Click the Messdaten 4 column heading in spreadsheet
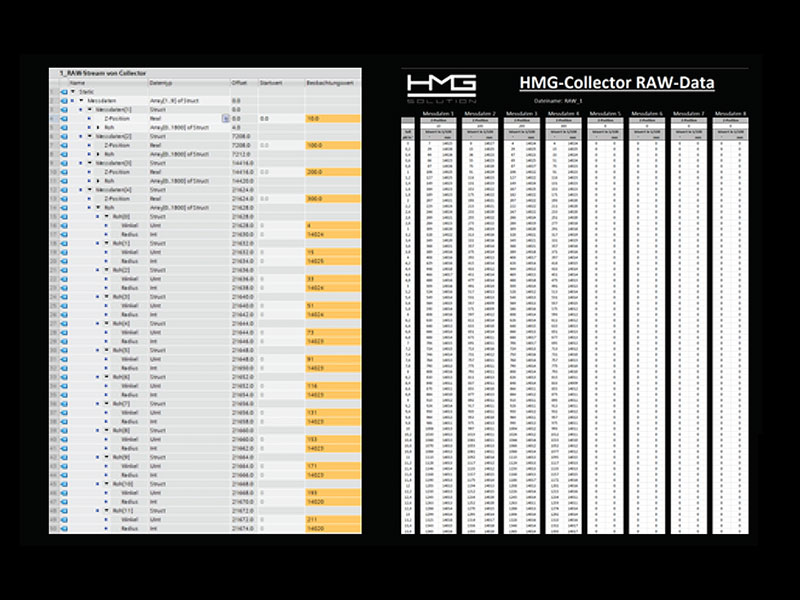The image size is (800, 600). click(563, 113)
